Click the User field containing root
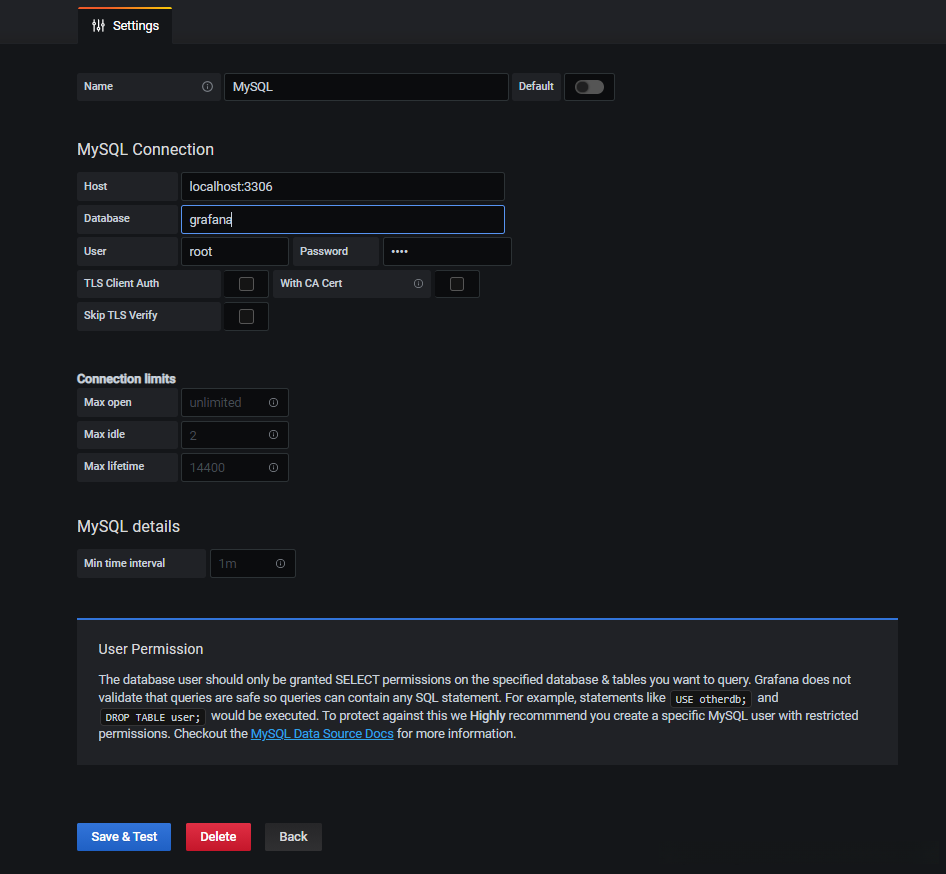Screen dimensions: 946x874 coord(235,252)
